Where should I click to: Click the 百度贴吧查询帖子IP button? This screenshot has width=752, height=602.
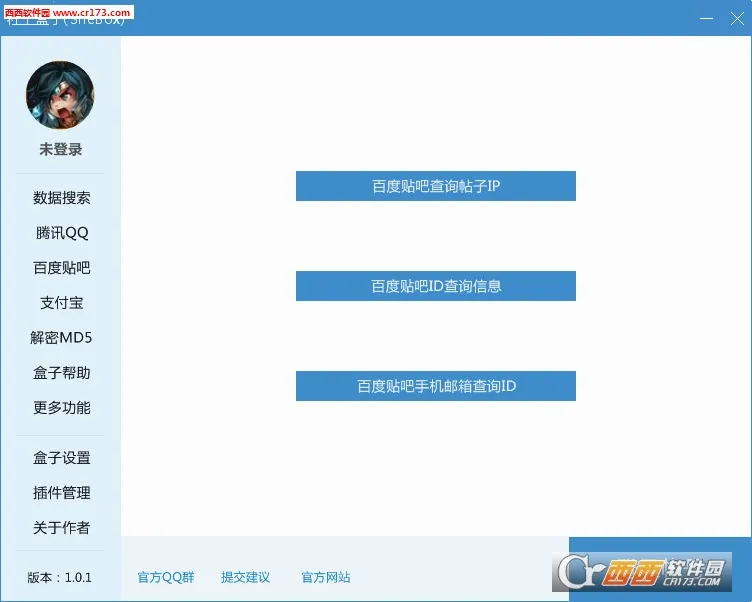point(435,186)
